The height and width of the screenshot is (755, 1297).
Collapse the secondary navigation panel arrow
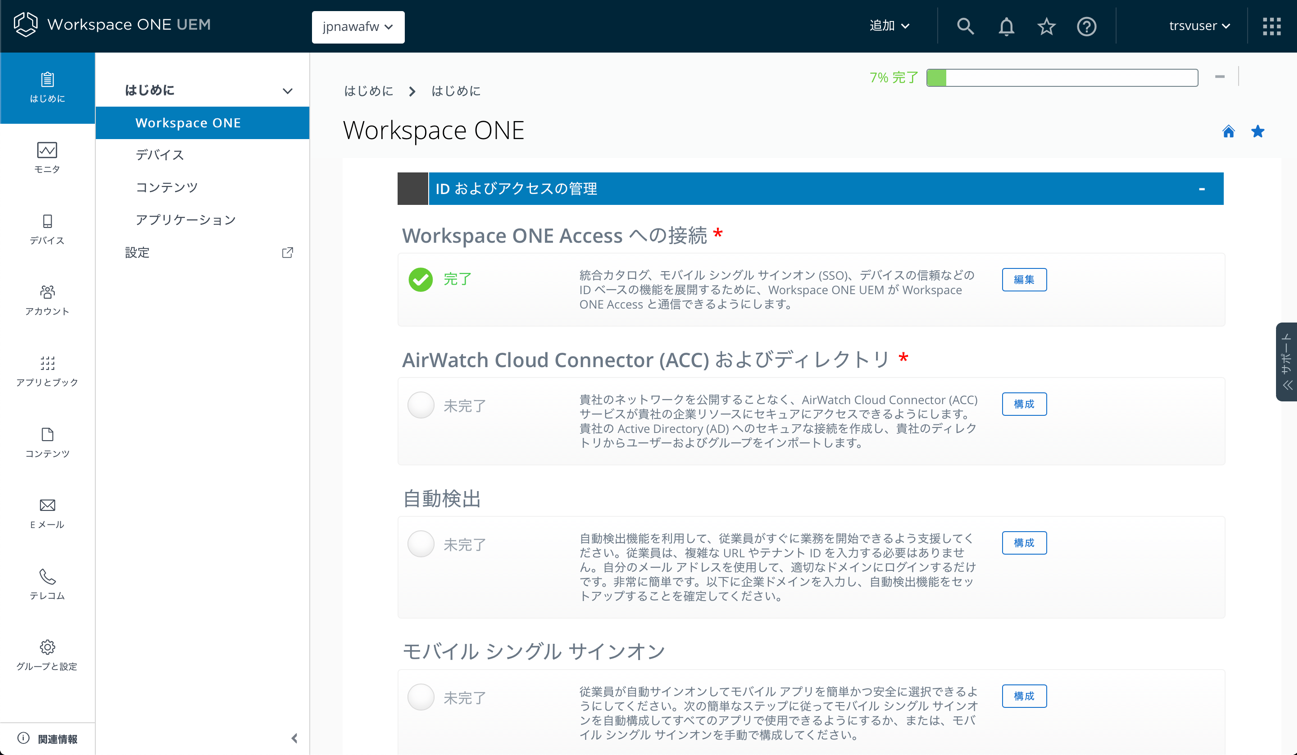point(294,739)
